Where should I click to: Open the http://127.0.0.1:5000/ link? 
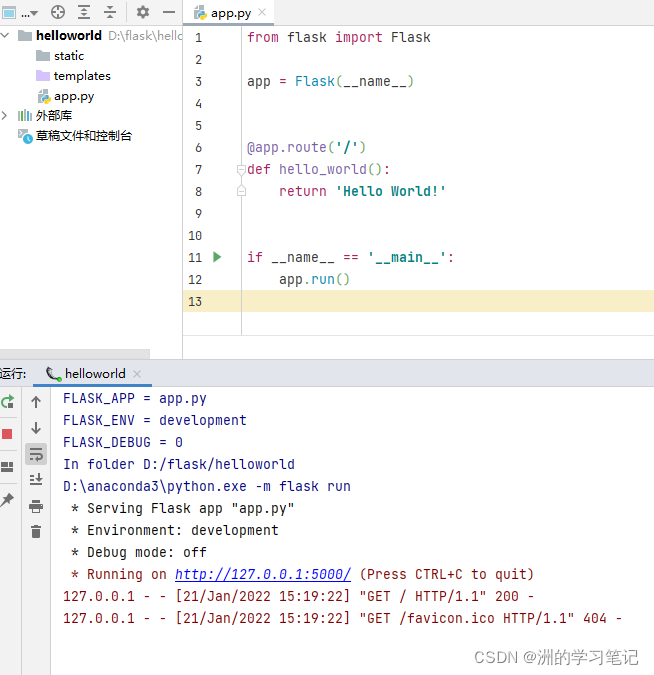coord(262,575)
